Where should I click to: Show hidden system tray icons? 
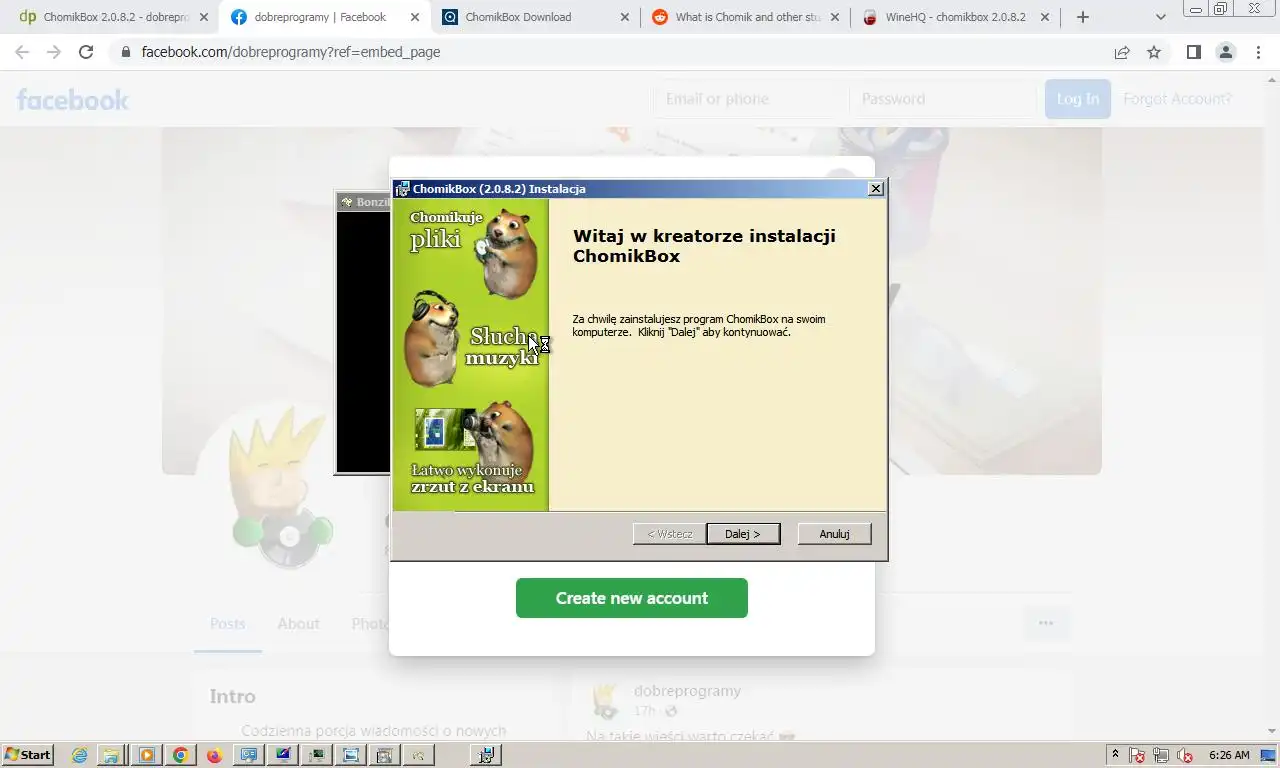click(x=1115, y=755)
